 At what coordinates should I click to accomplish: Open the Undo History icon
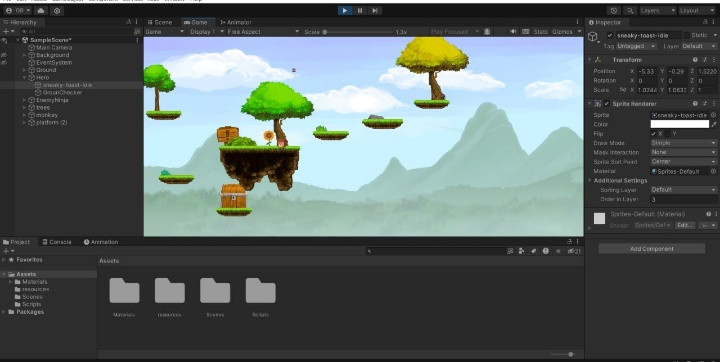tap(614, 10)
